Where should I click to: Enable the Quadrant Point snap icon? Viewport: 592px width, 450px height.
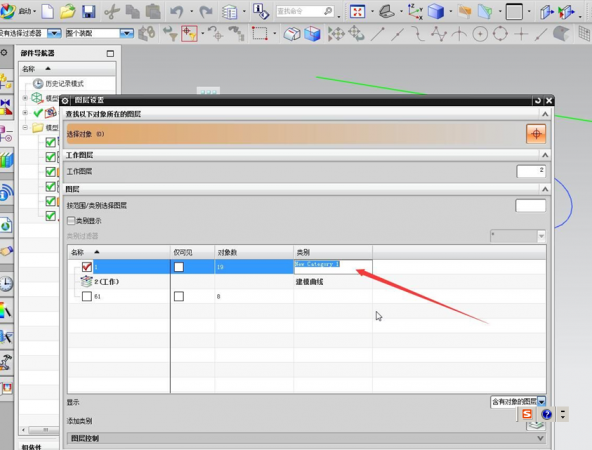click(500, 34)
